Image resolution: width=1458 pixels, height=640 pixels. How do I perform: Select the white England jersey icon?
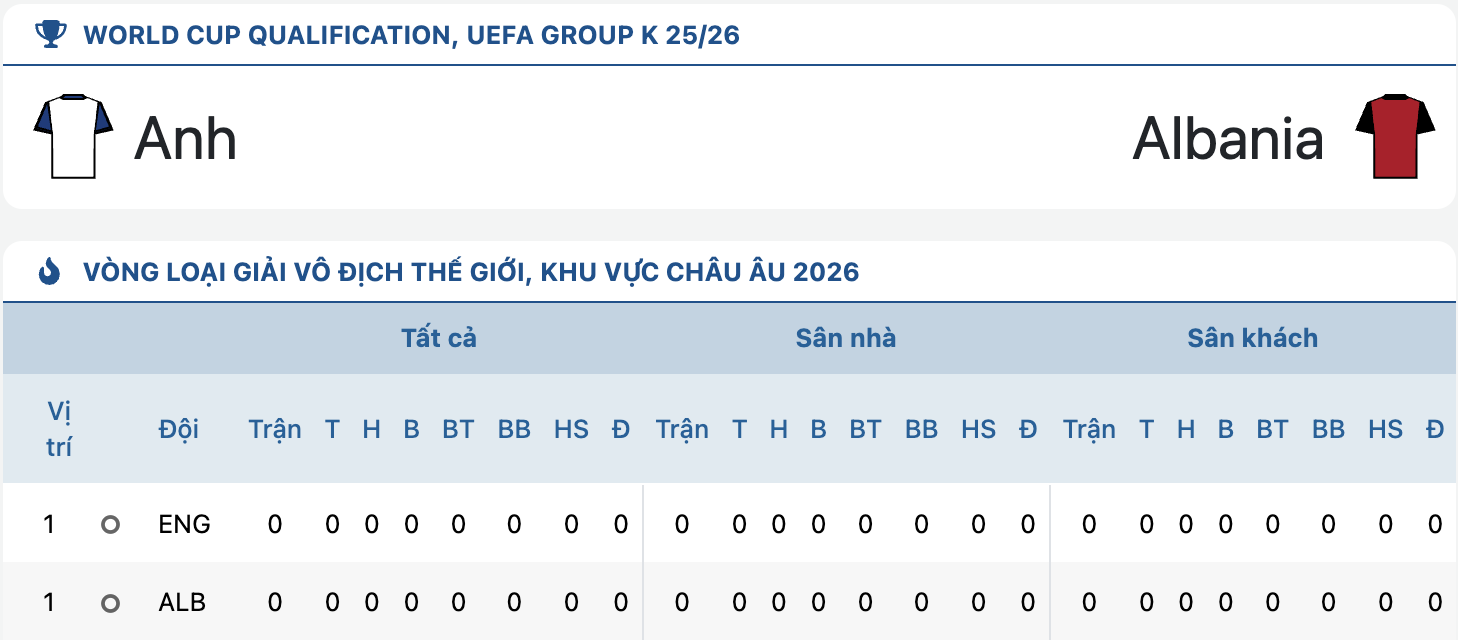tap(73, 137)
